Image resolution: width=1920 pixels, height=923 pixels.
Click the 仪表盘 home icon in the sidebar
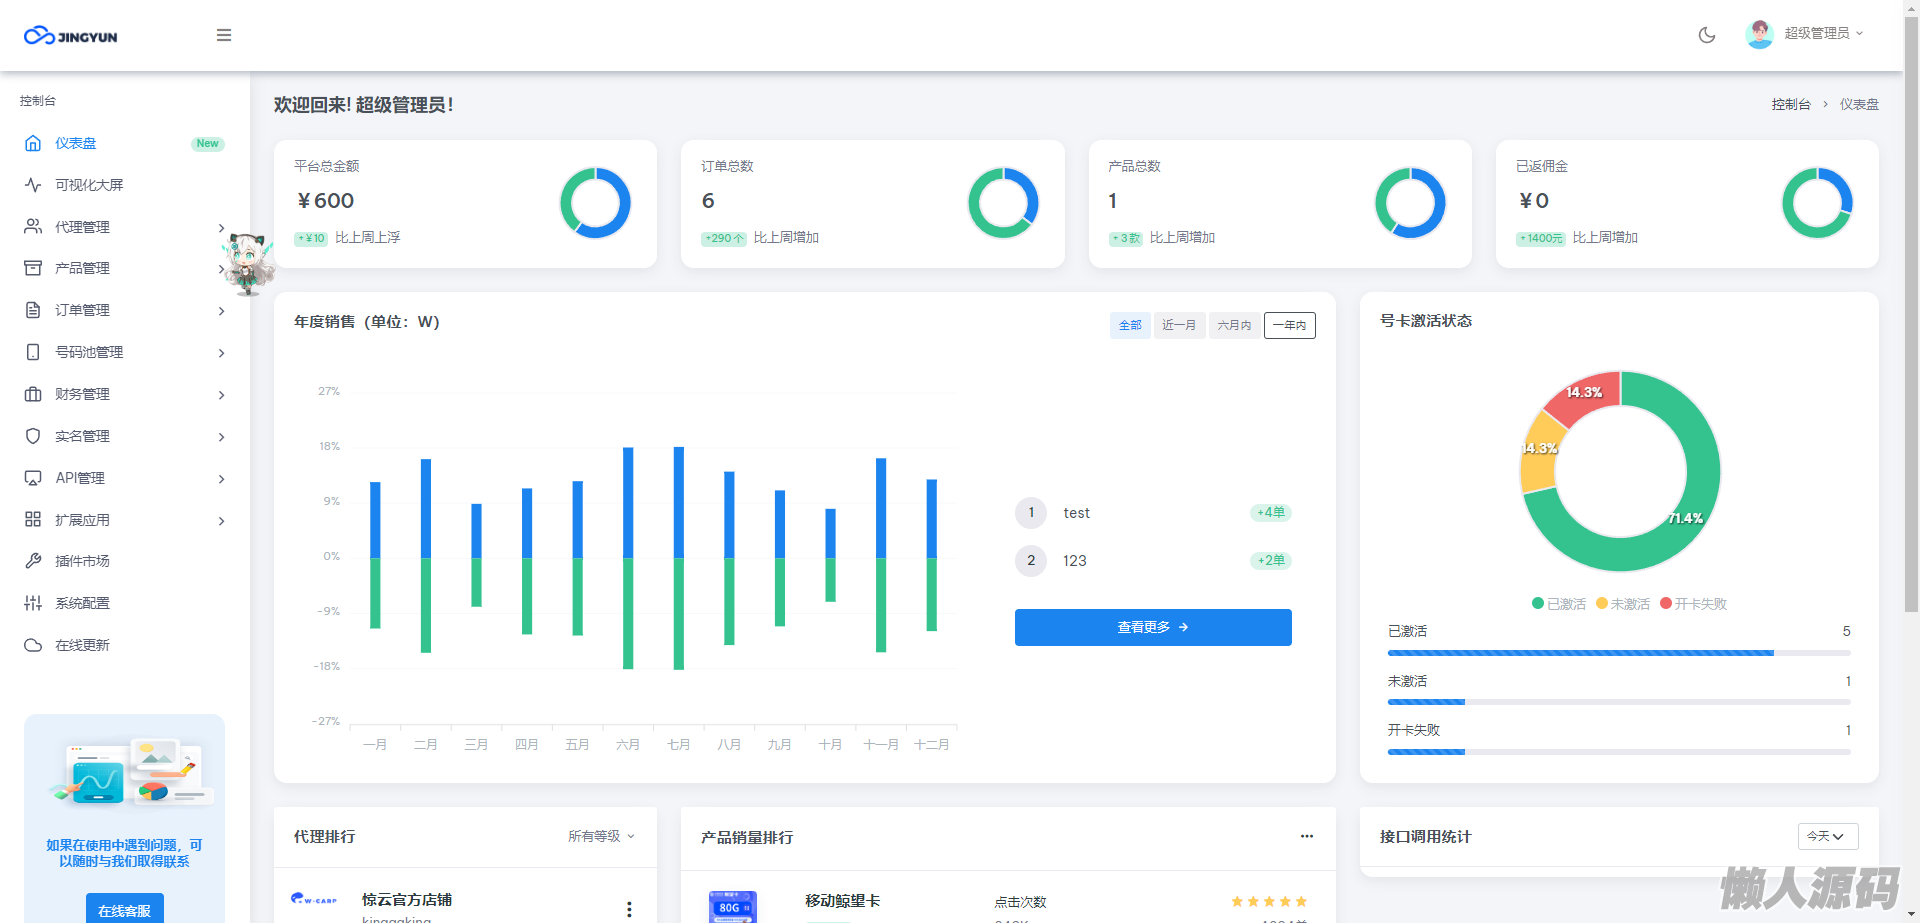pos(33,143)
